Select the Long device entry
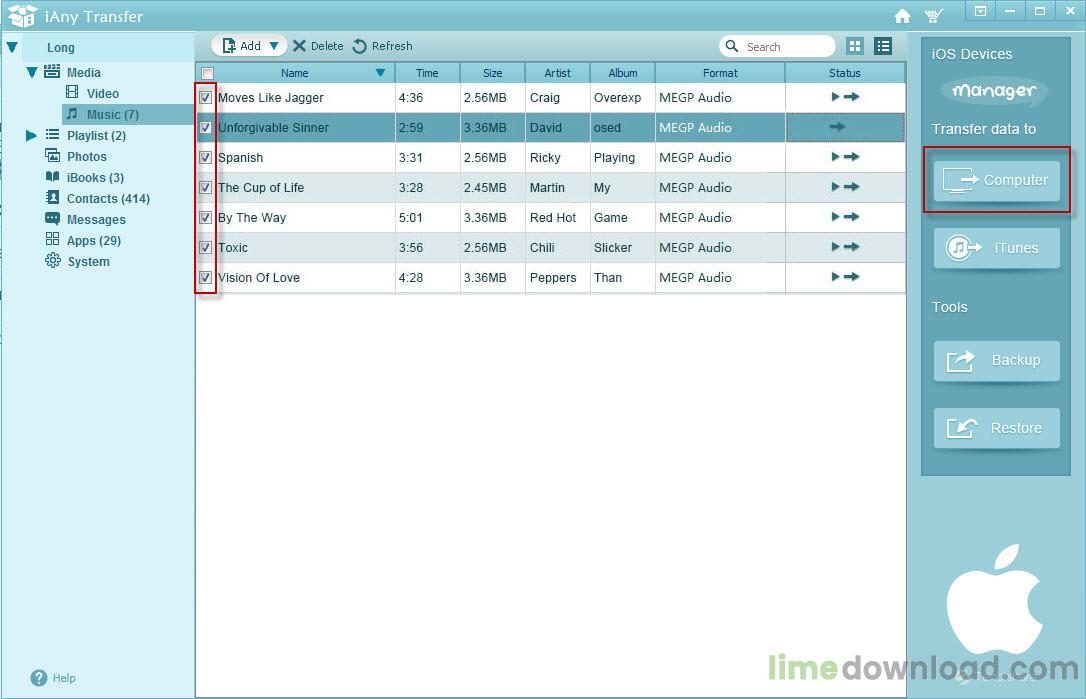Image resolution: width=1086 pixels, height=699 pixels. coord(60,47)
